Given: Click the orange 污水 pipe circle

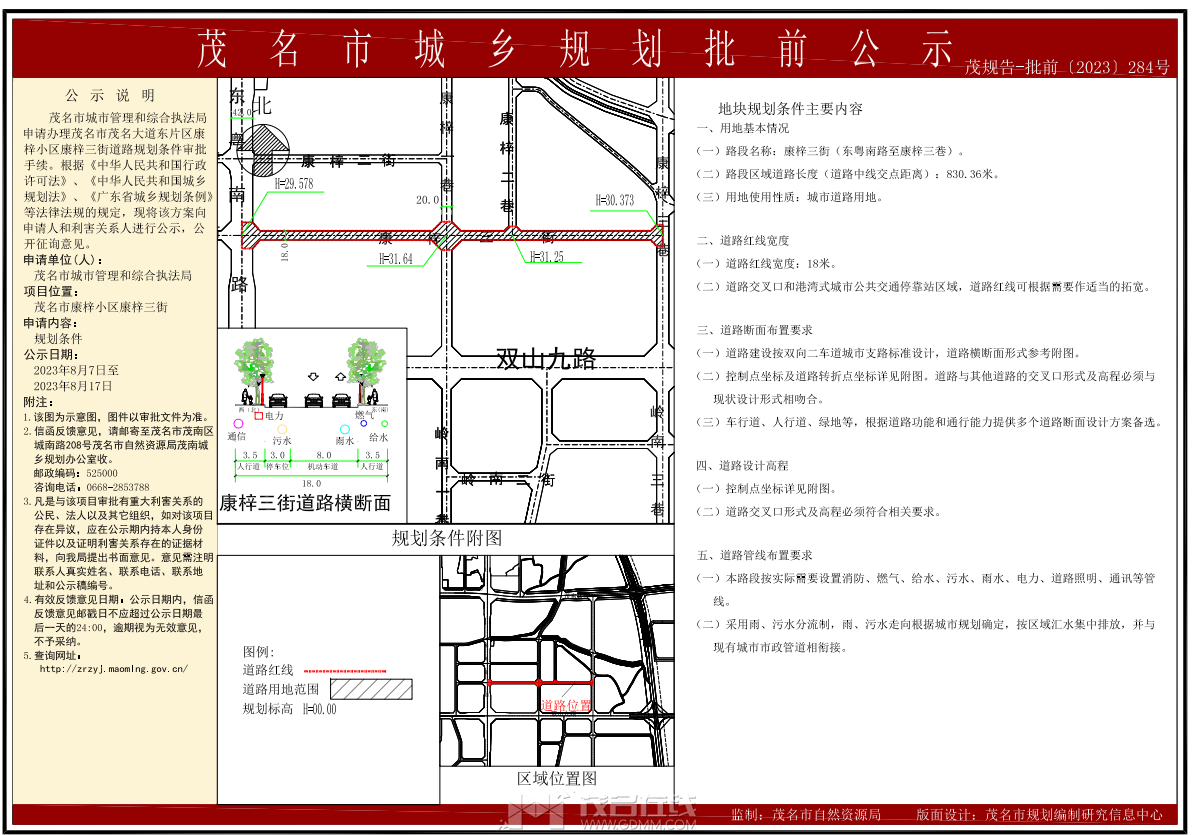Looking at the screenshot, I should 282,429.
